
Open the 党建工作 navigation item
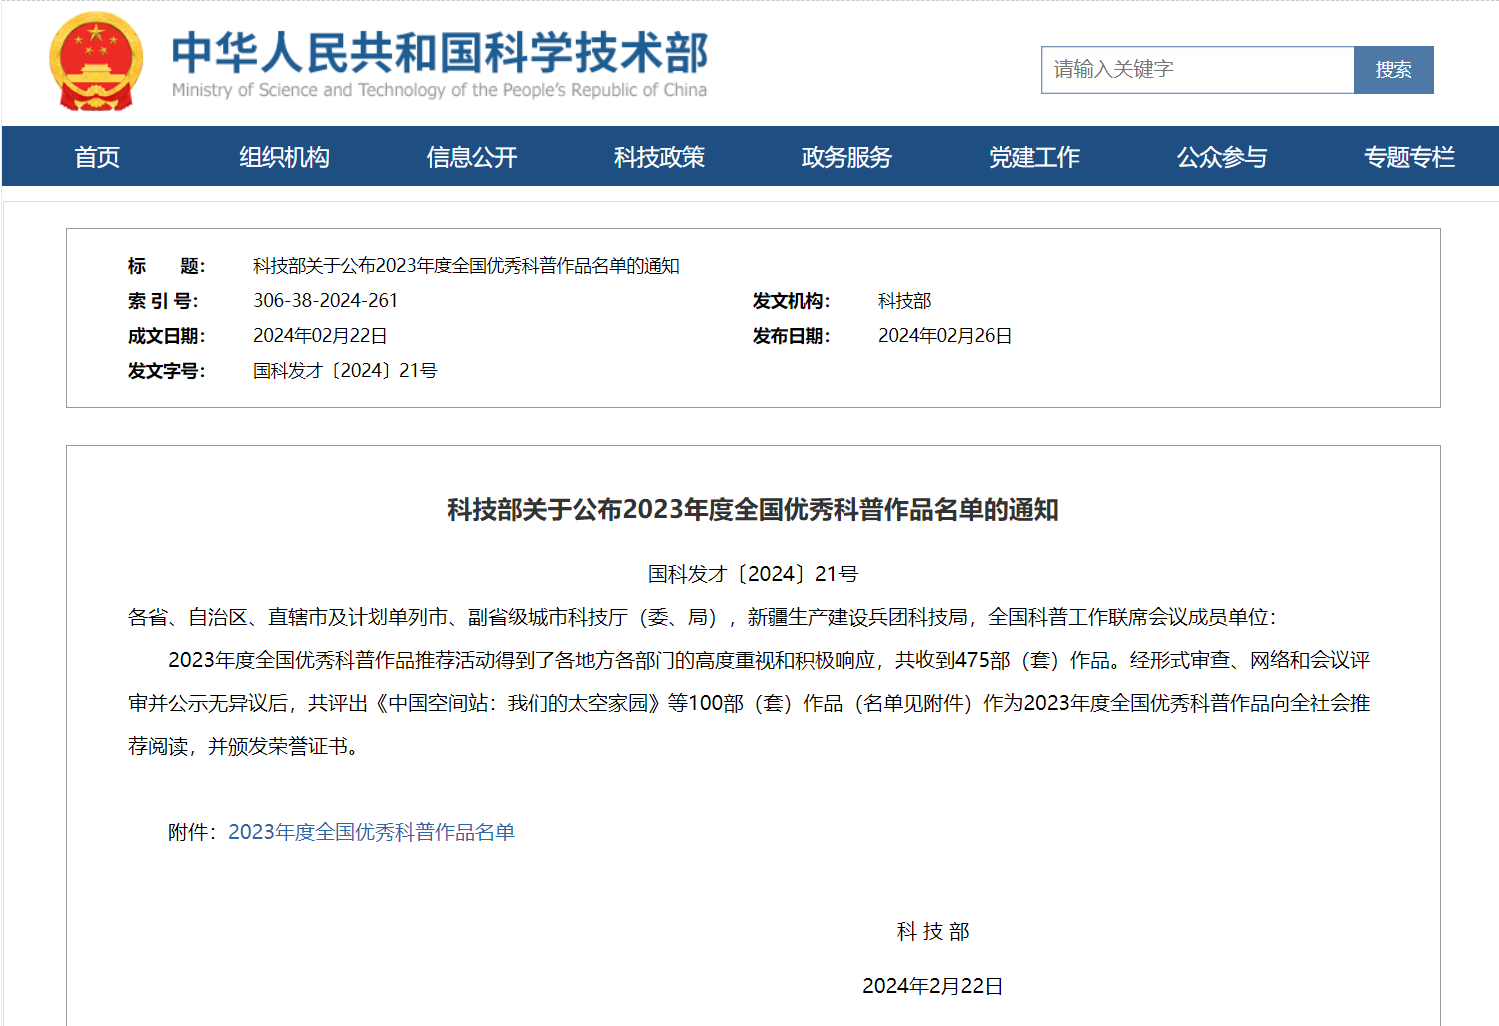[1034, 157]
